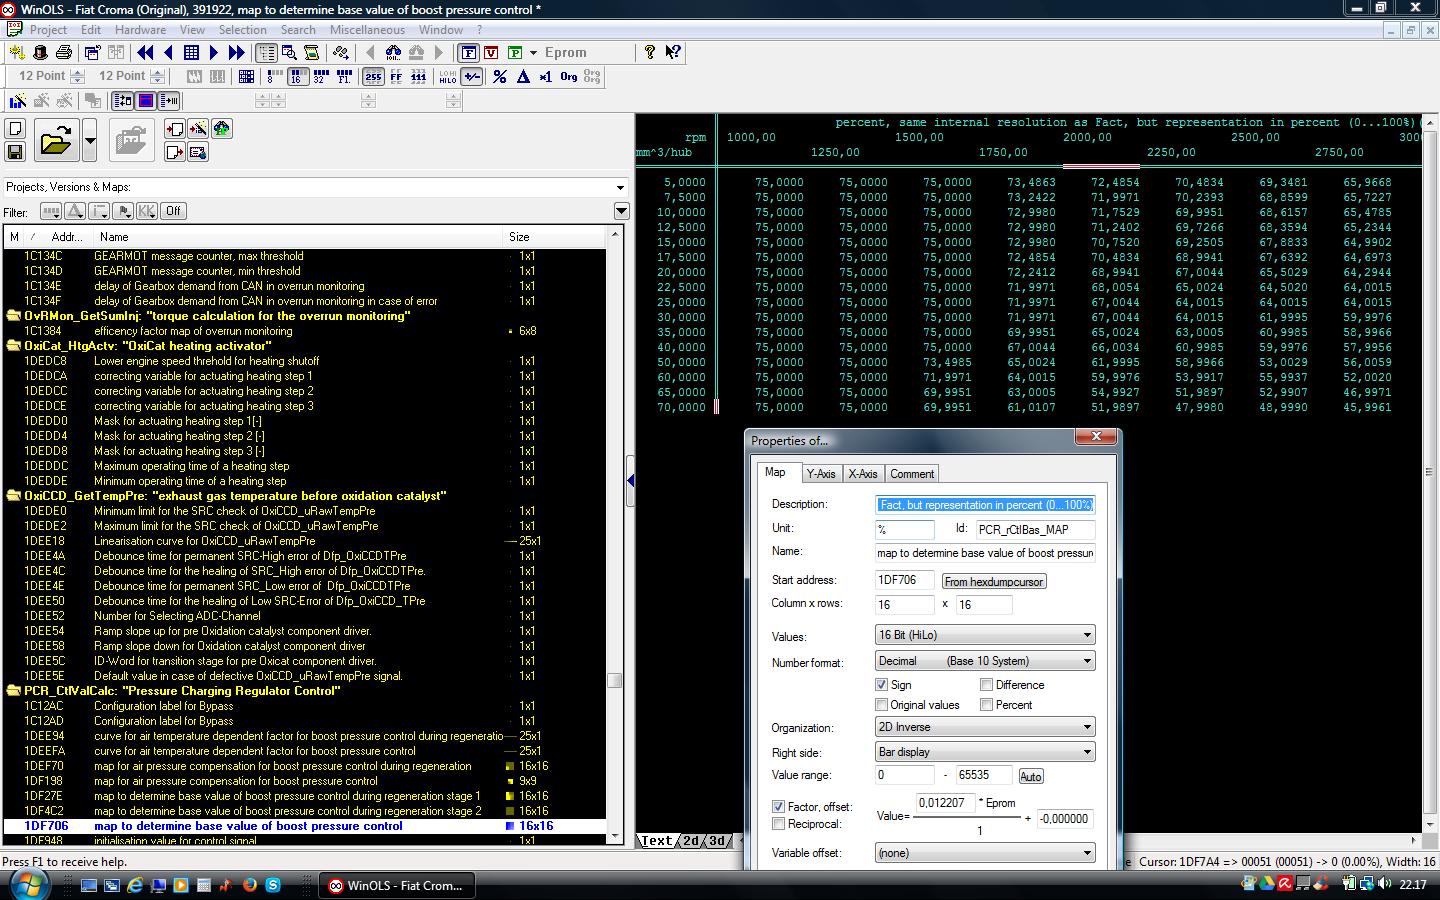The height and width of the screenshot is (900, 1440).
Task: Click the export file page-arrow icon
Action: tap(175, 152)
